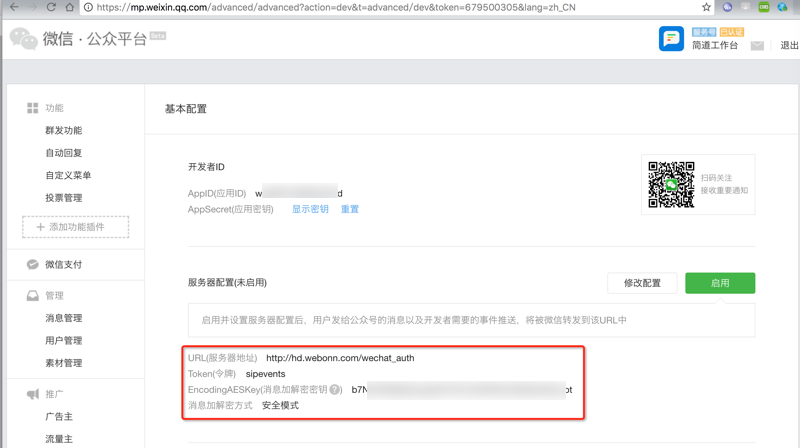Screen dimensions: 800x448
Task: Click the green 启用 button
Action: point(720,283)
